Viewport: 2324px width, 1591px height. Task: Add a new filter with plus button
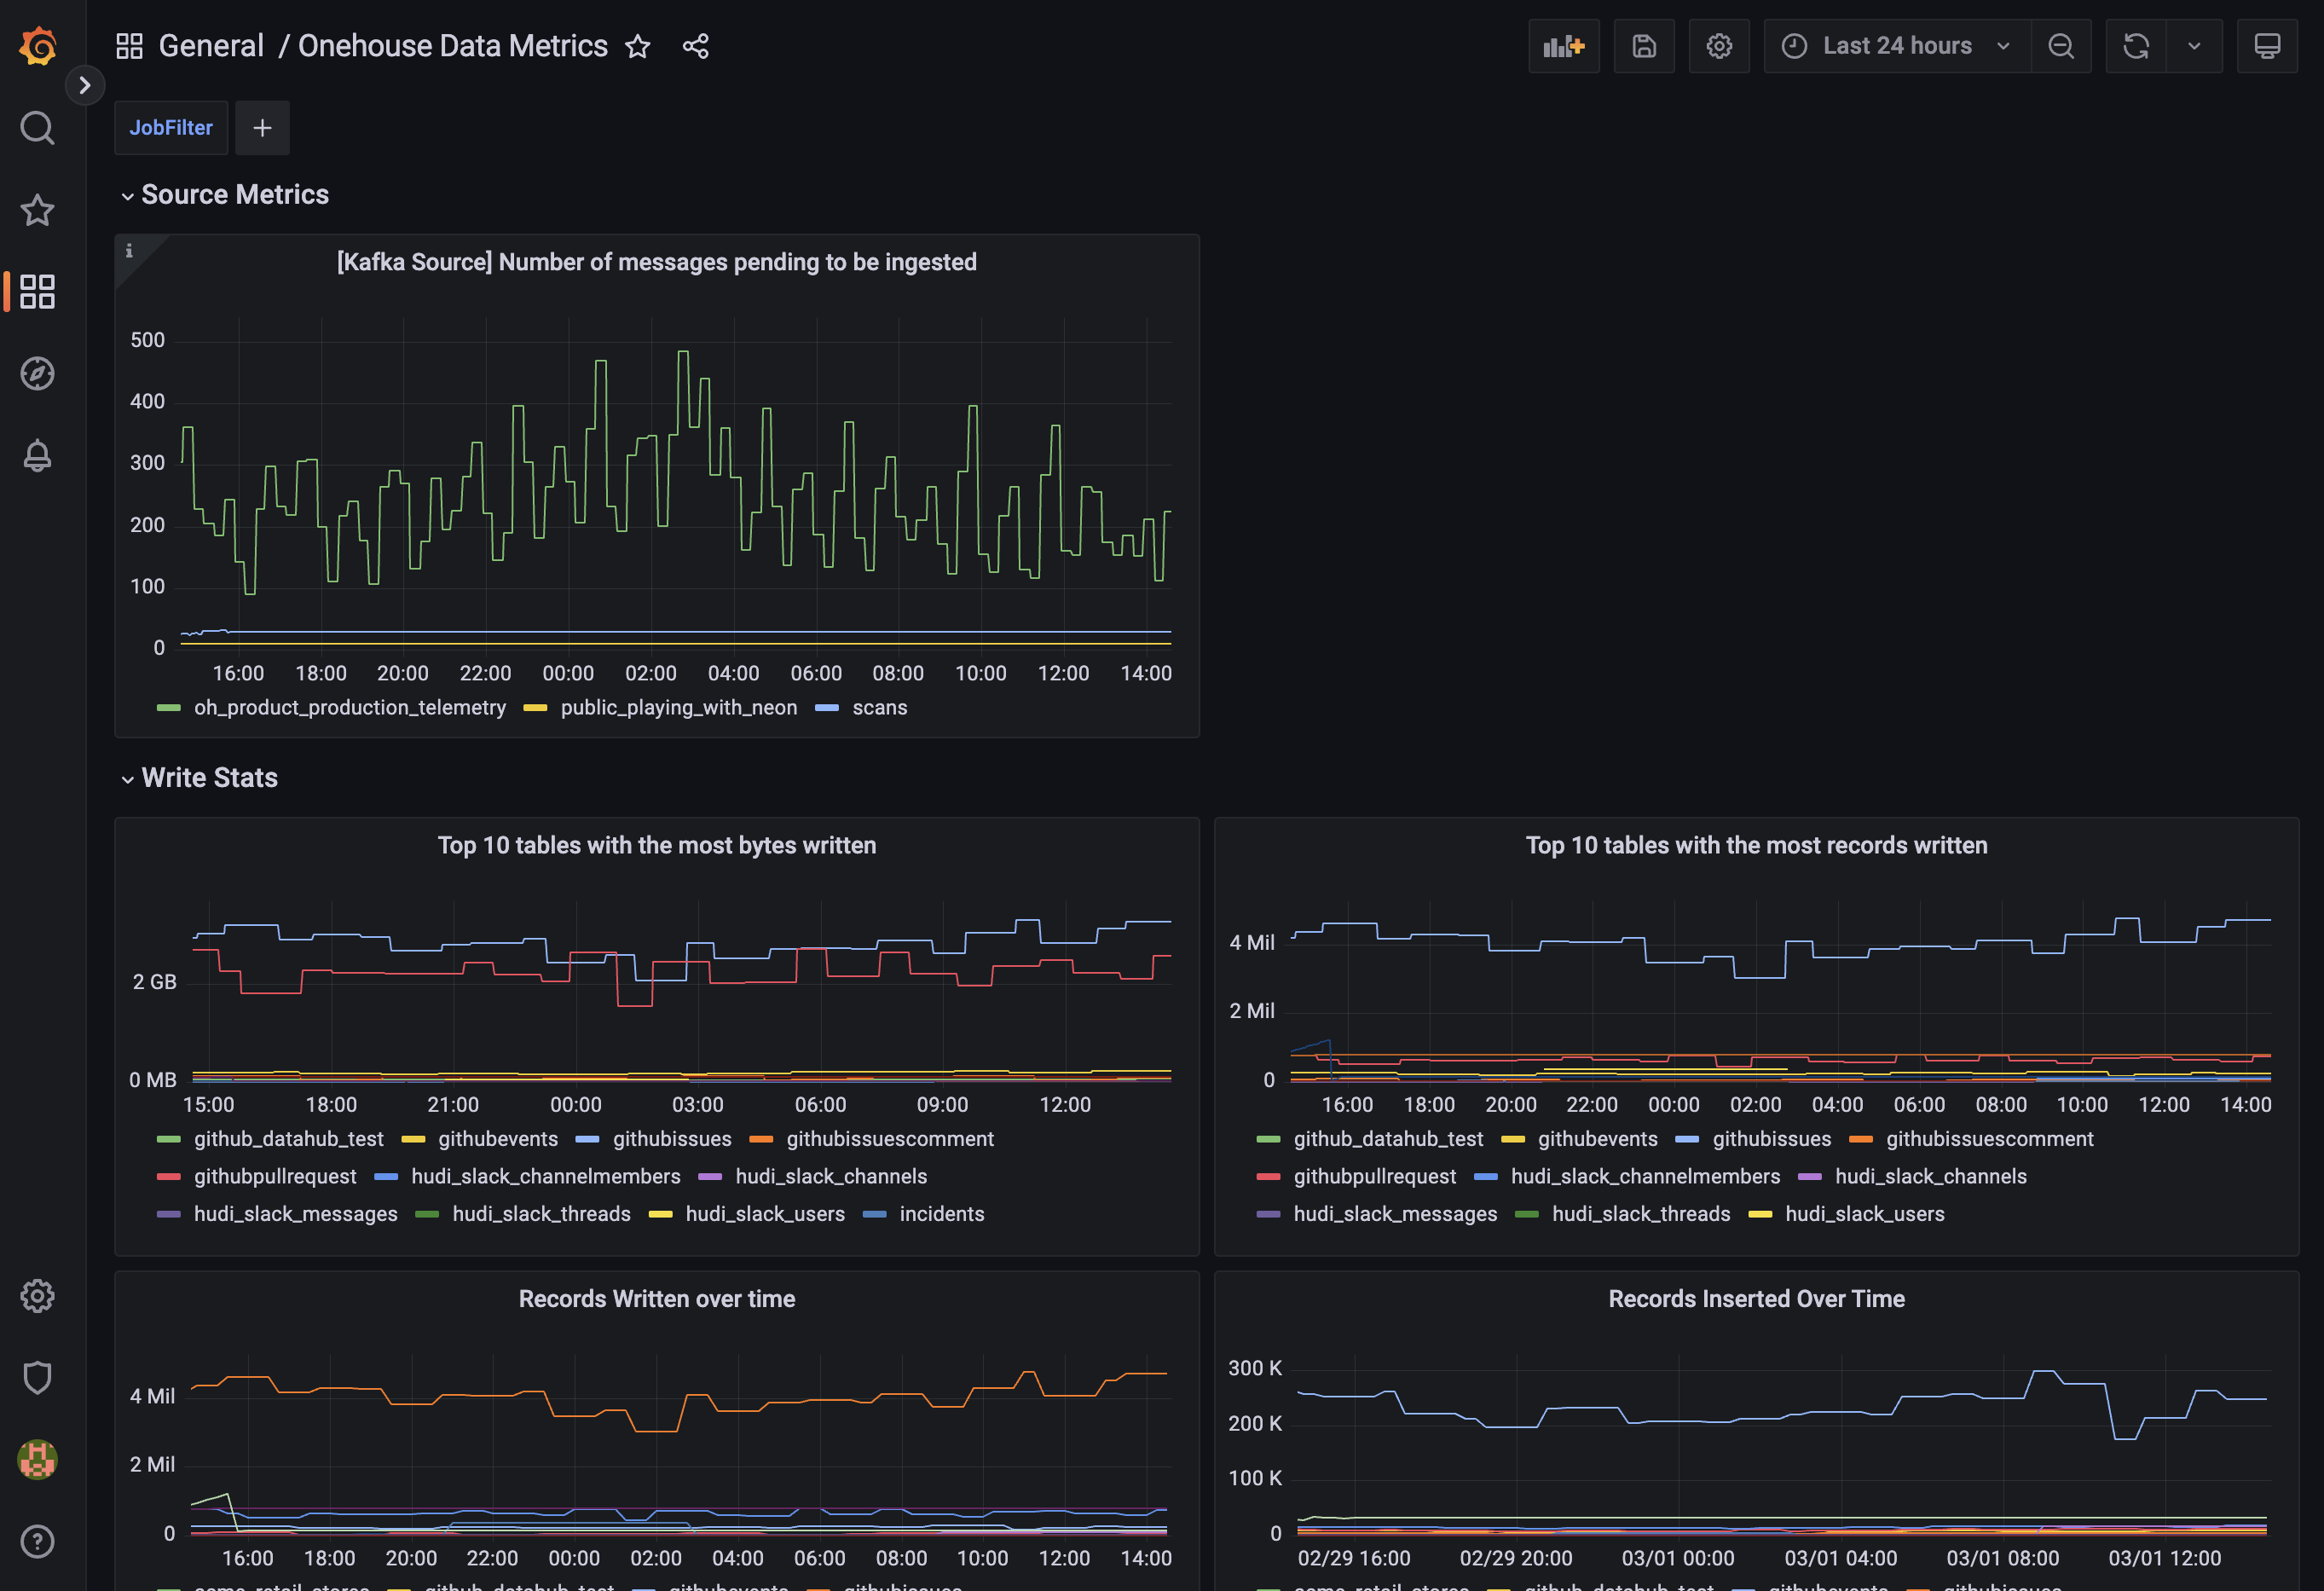point(262,128)
